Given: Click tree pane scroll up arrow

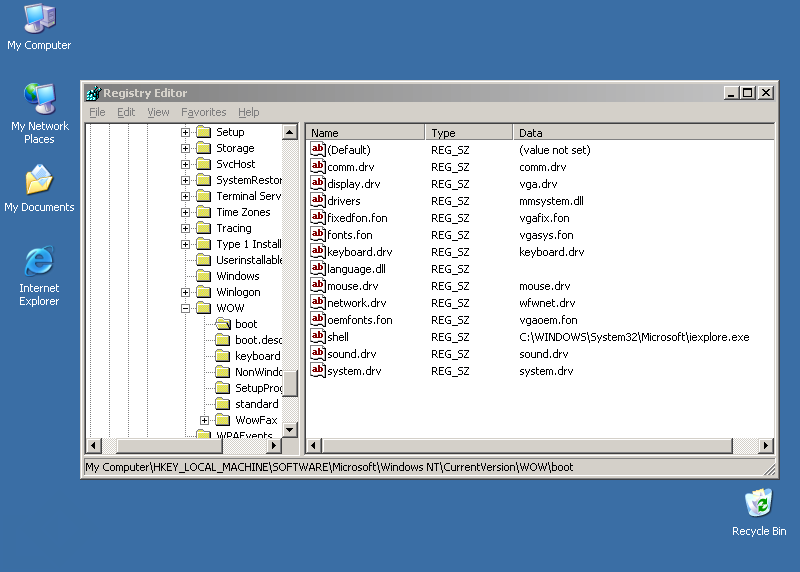Looking at the screenshot, I should [x=290, y=133].
